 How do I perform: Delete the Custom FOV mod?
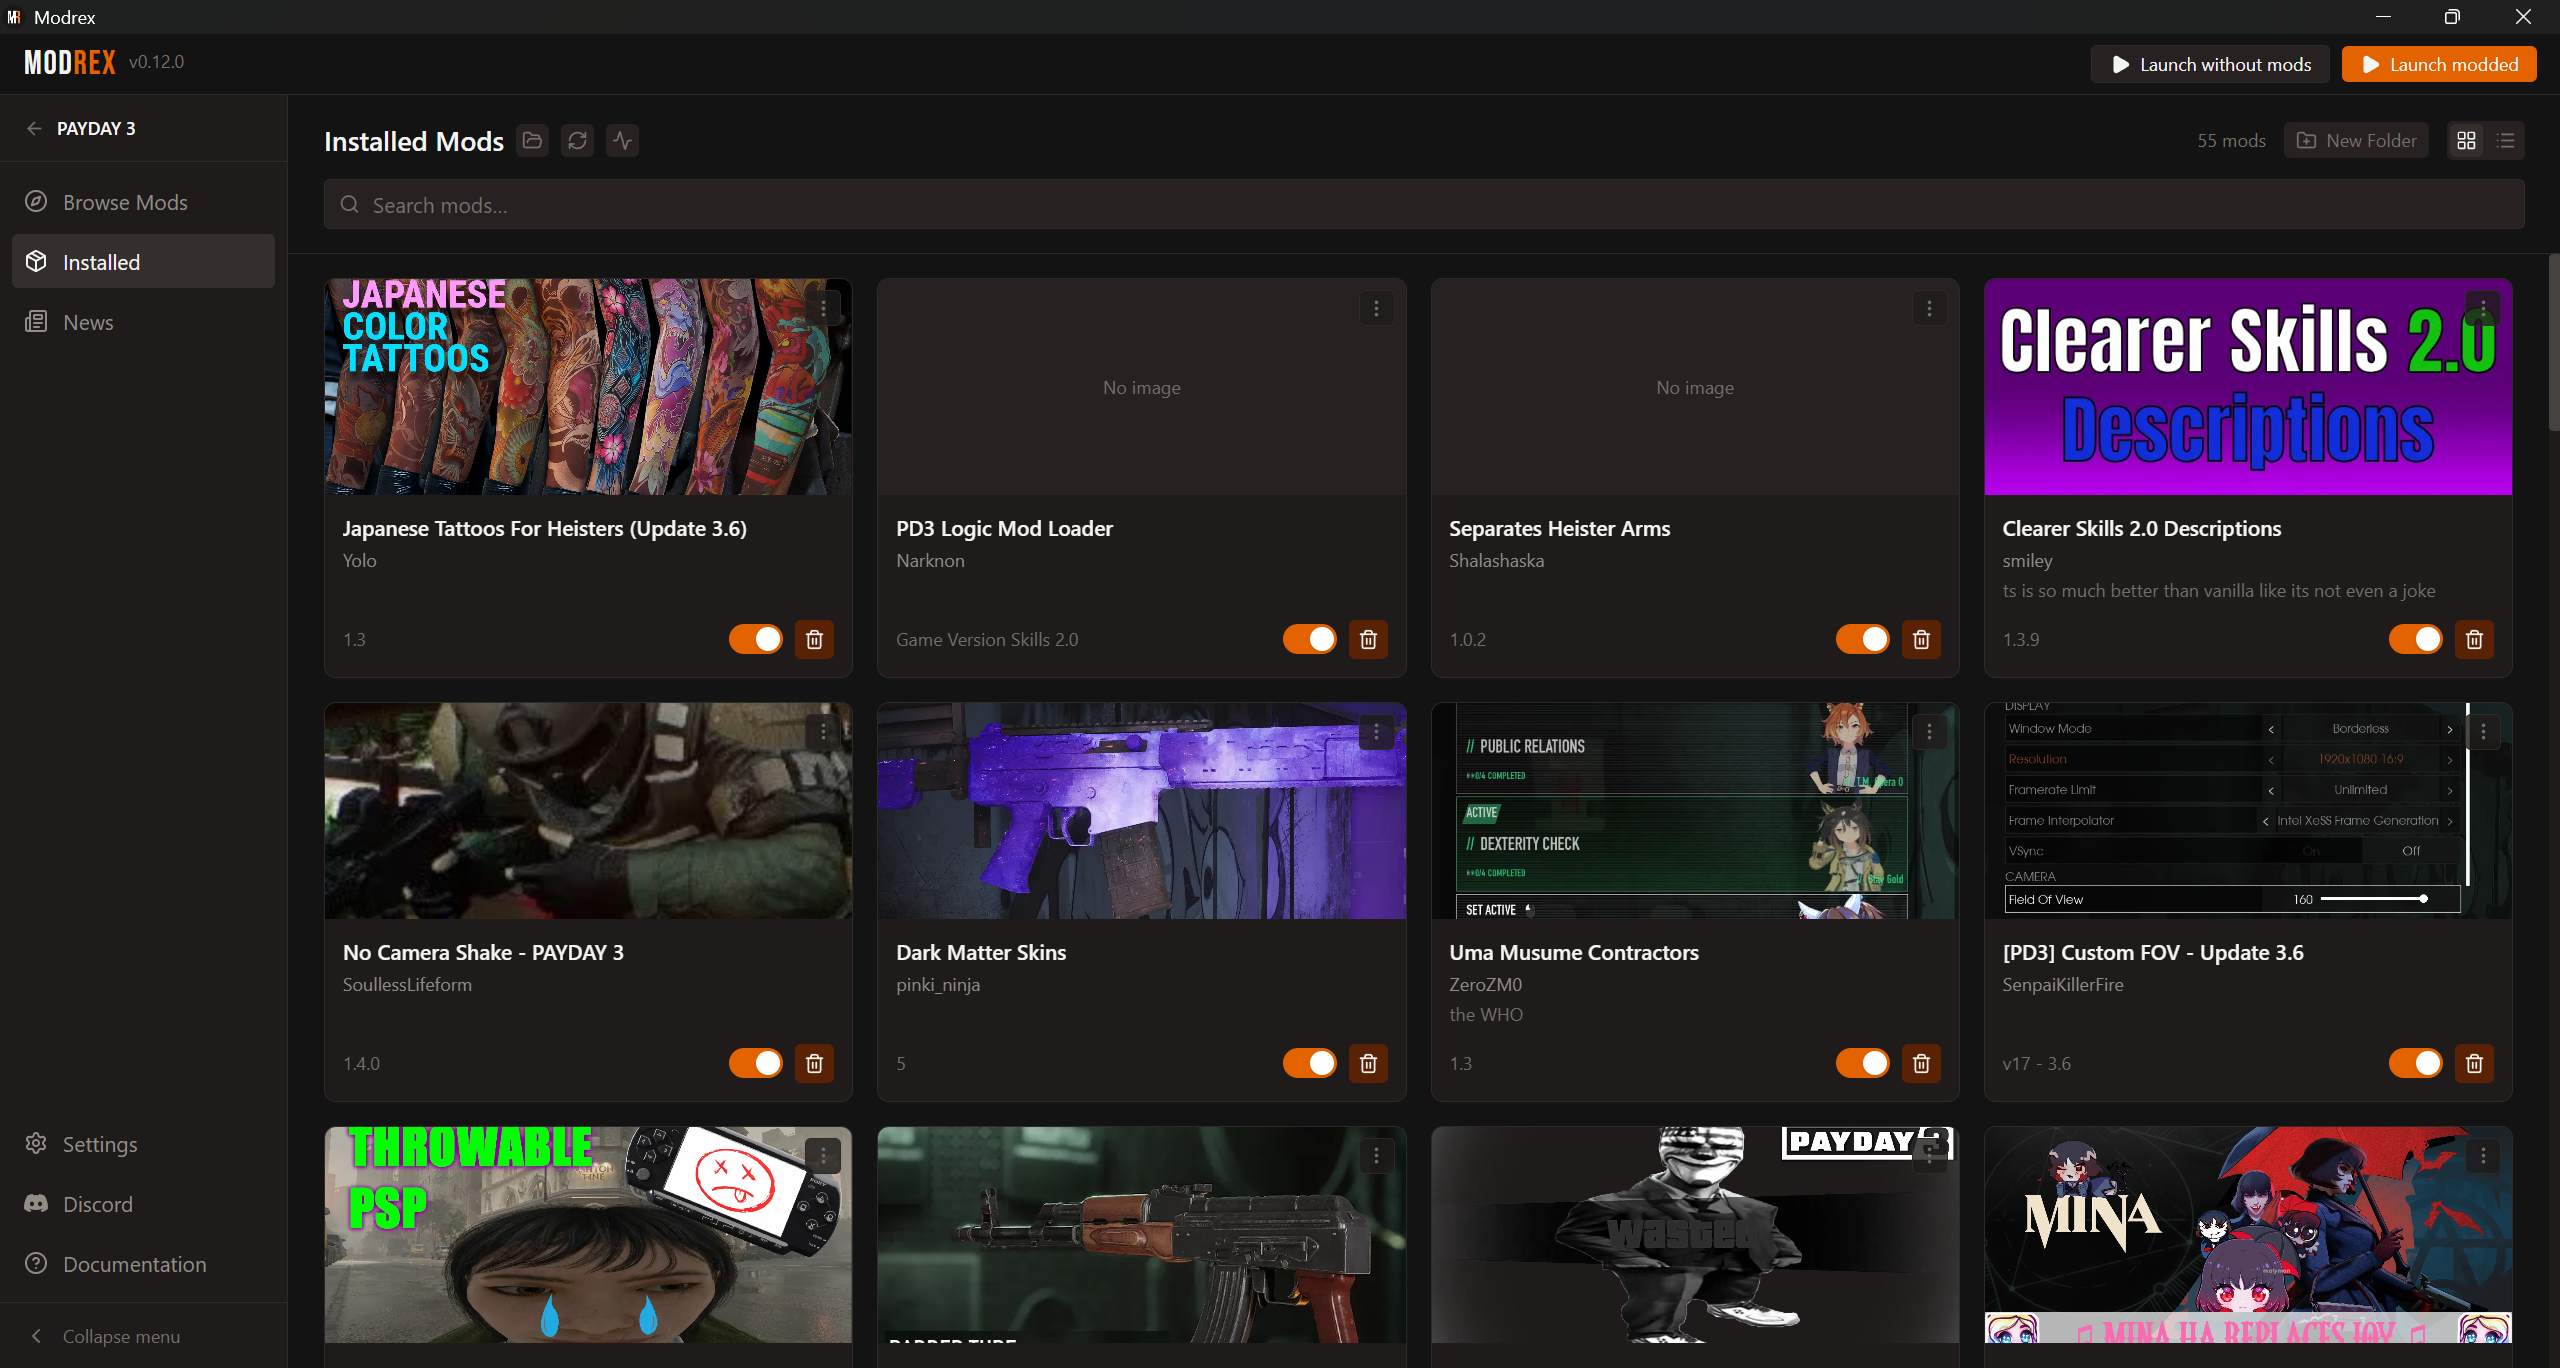coord(2474,1063)
